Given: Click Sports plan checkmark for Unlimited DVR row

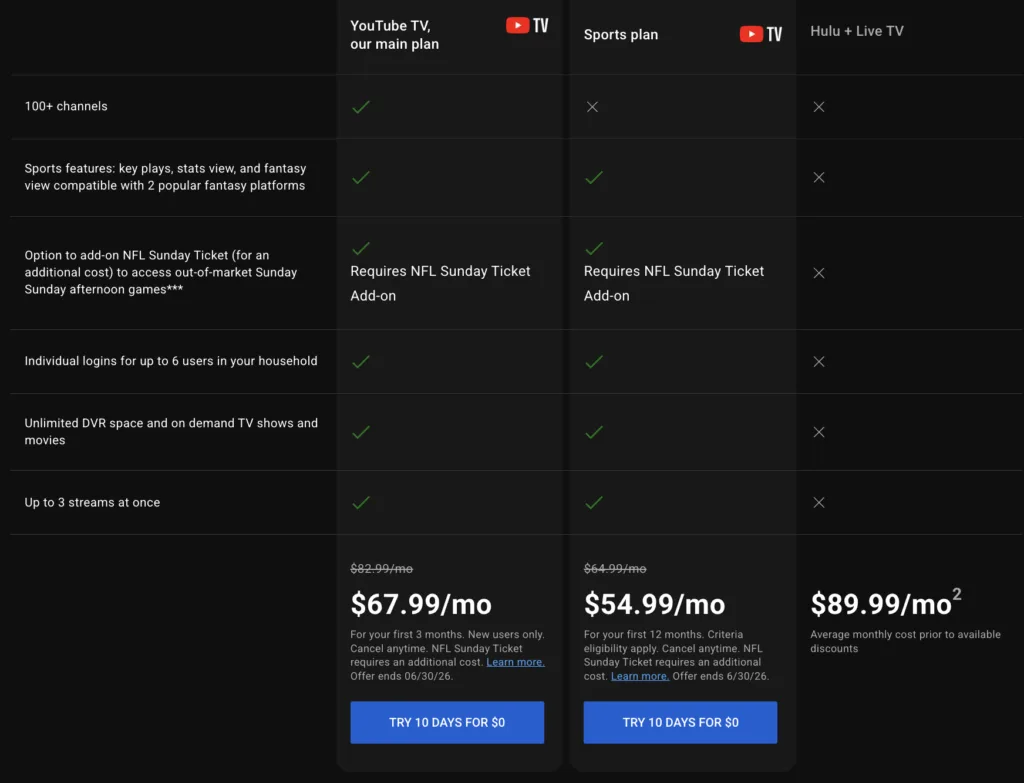Looking at the screenshot, I should tap(594, 432).
